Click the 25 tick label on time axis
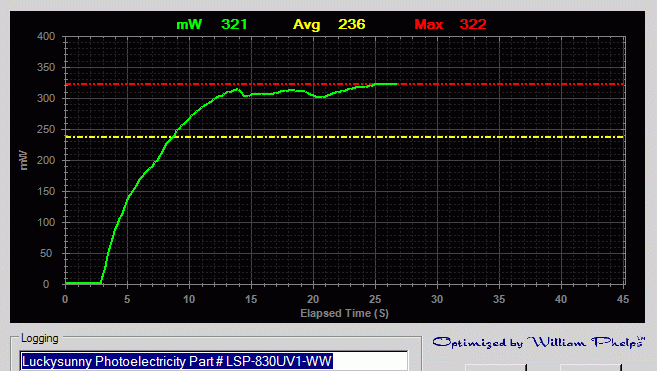Screen dimensions: 657x371 click(375, 299)
